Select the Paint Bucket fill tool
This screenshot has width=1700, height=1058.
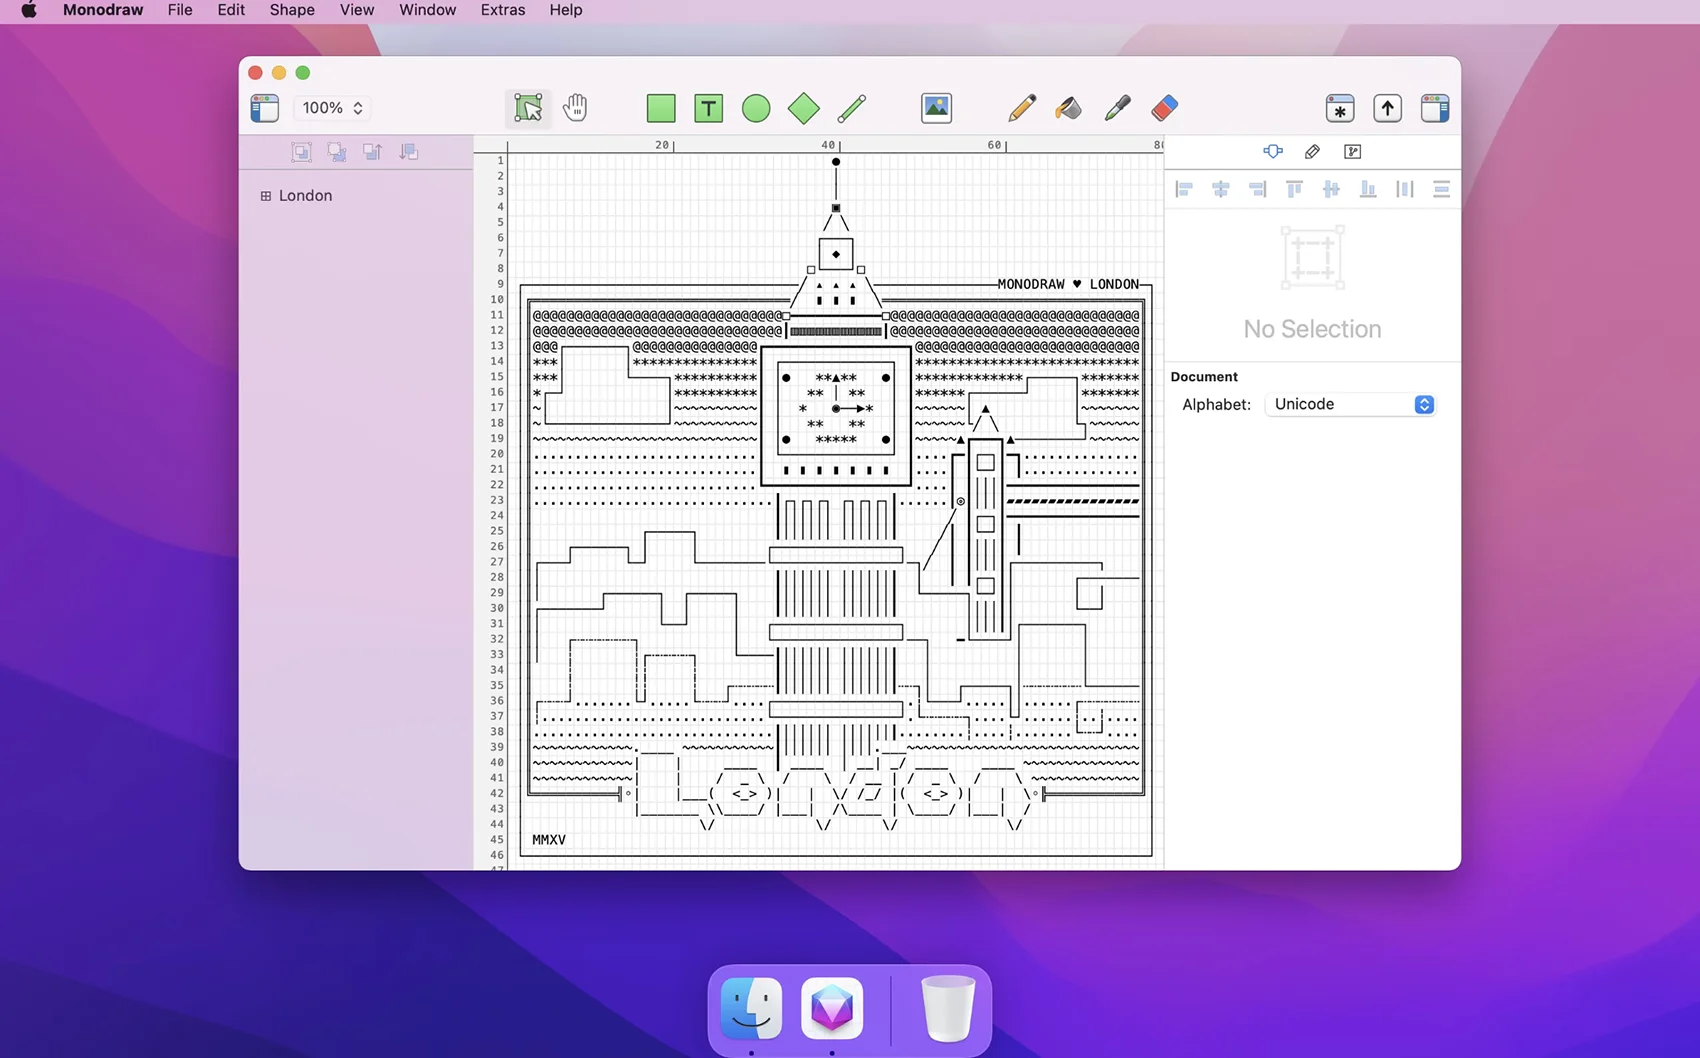[1068, 108]
